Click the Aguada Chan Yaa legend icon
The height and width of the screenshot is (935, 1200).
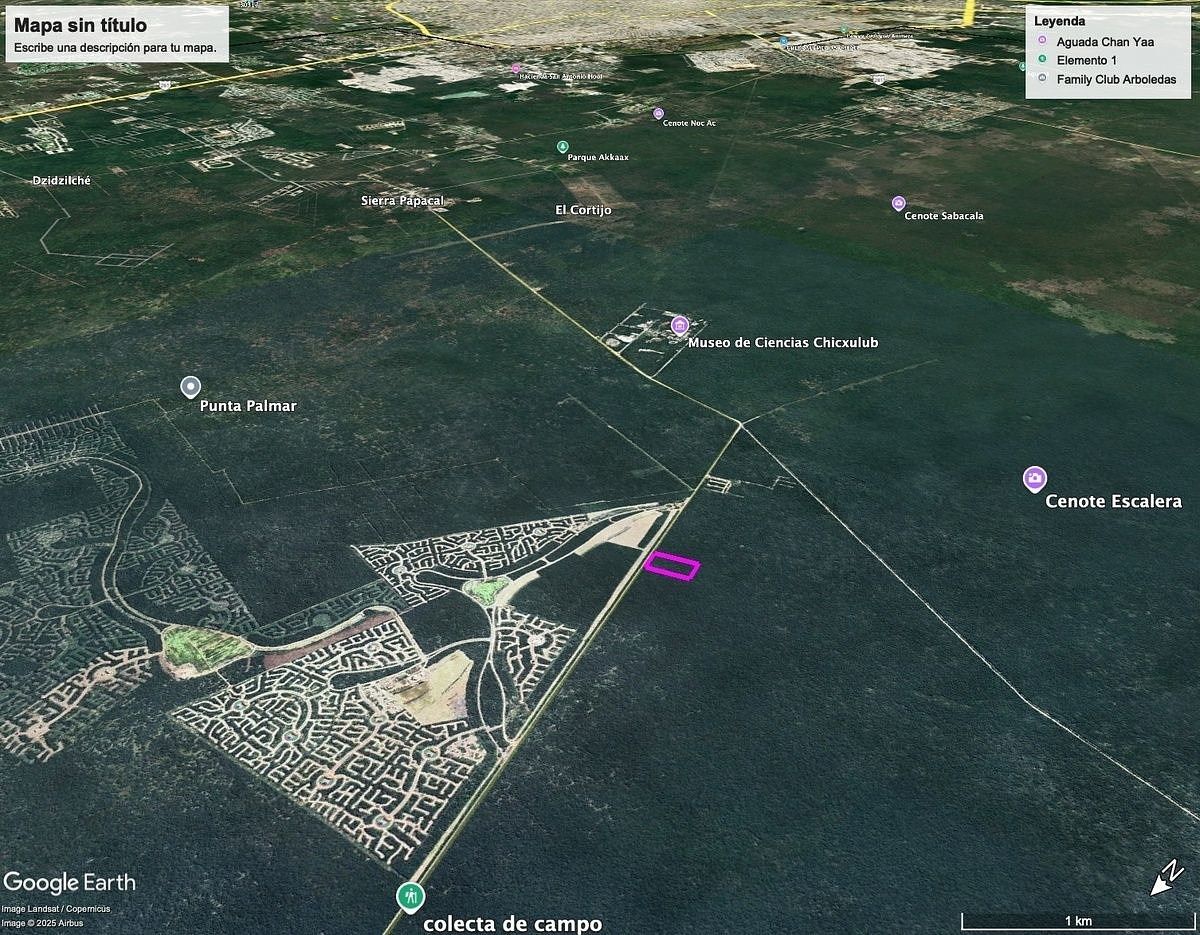(1042, 41)
